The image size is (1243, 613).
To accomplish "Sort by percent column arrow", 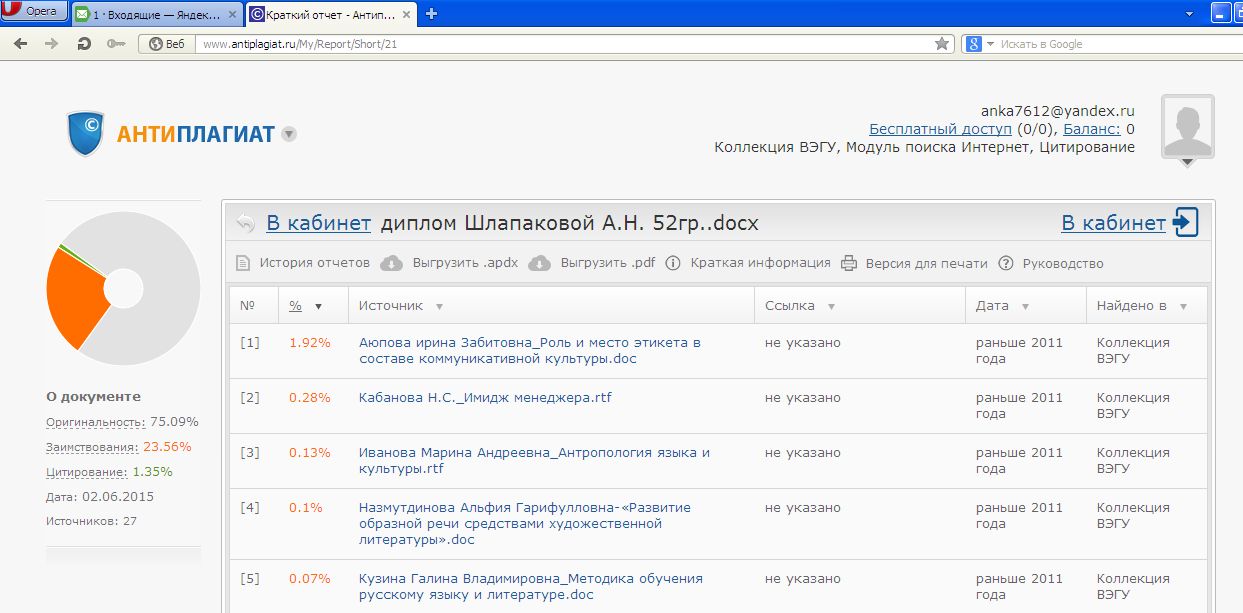I will (318, 306).
